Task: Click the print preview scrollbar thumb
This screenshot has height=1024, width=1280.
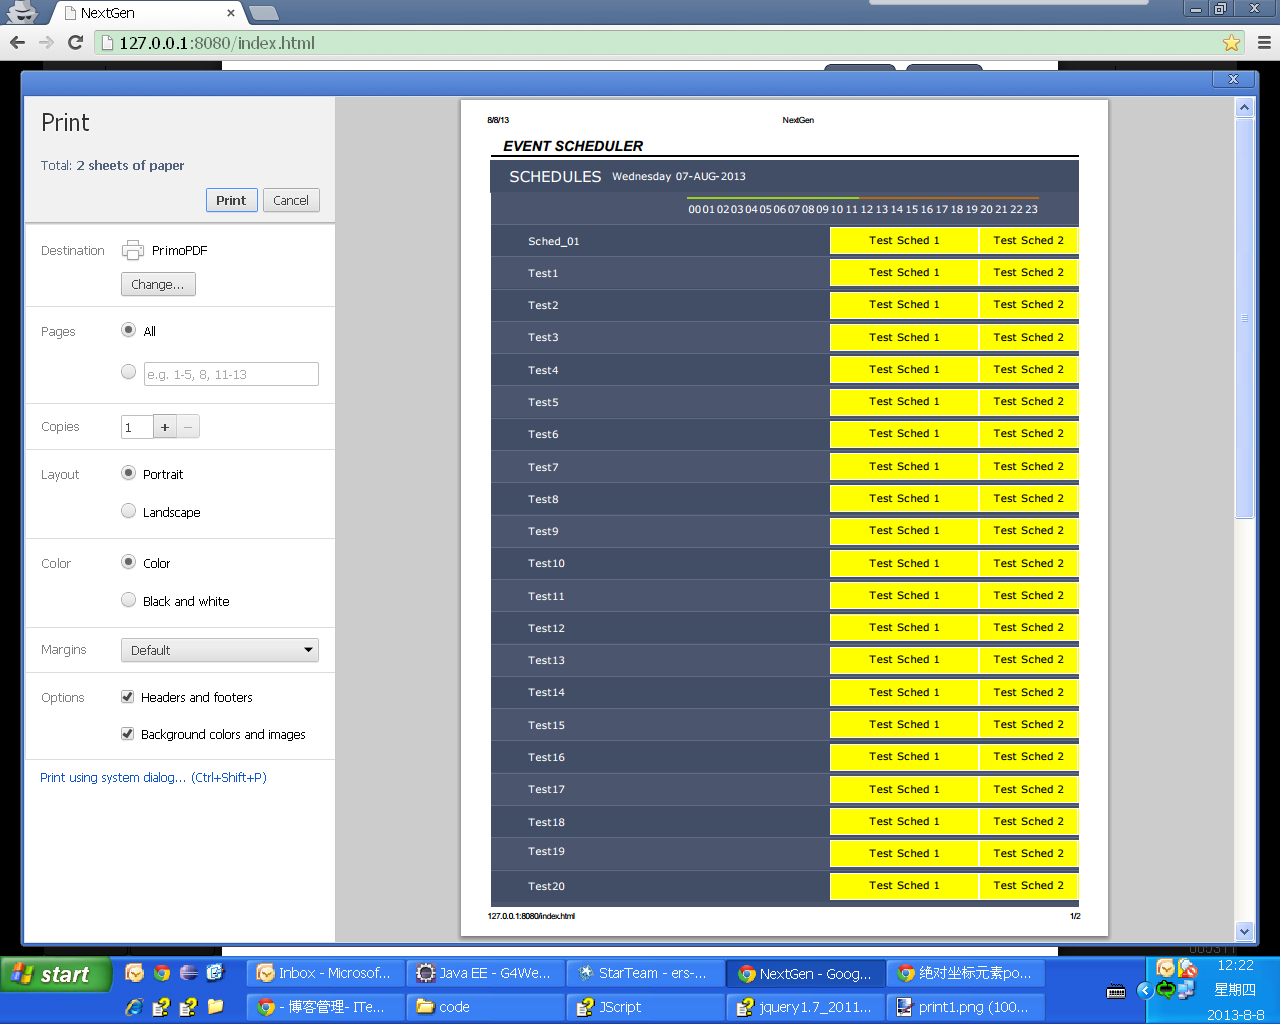Action: point(1244,319)
